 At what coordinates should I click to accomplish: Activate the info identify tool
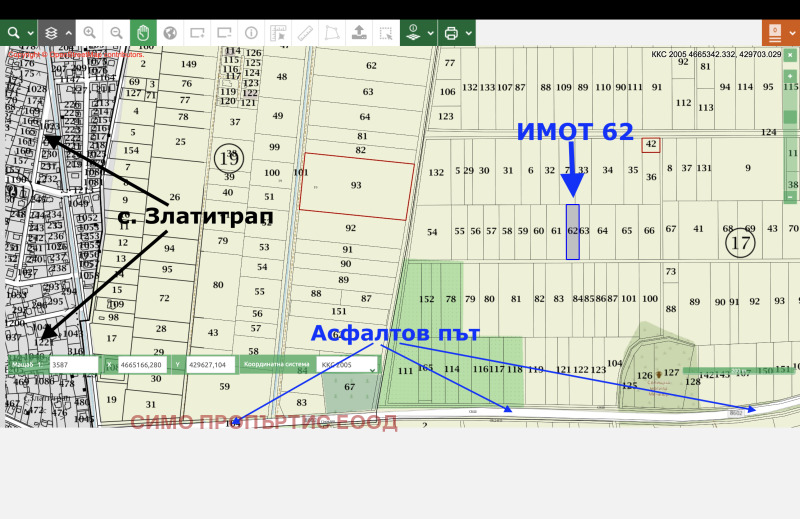click(251, 33)
